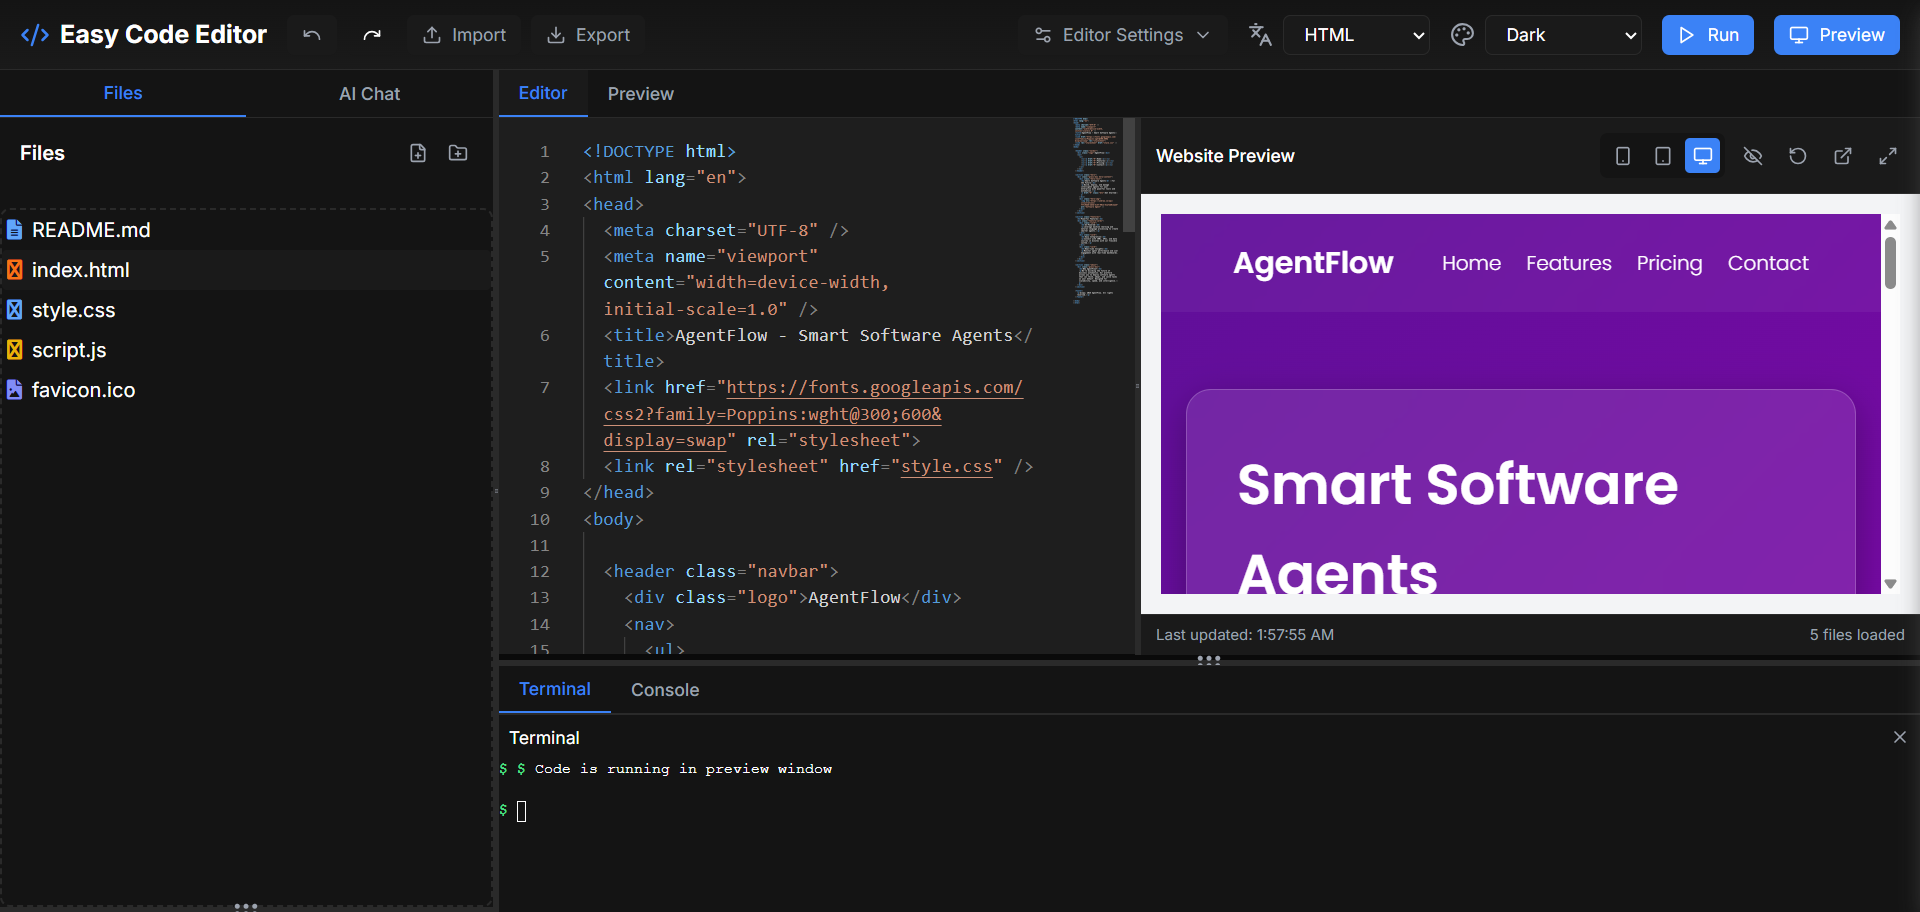This screenshot has width=1920, height=912.
Task: Click the Google Fonts URL in code
Action: (x=812, y=414)
